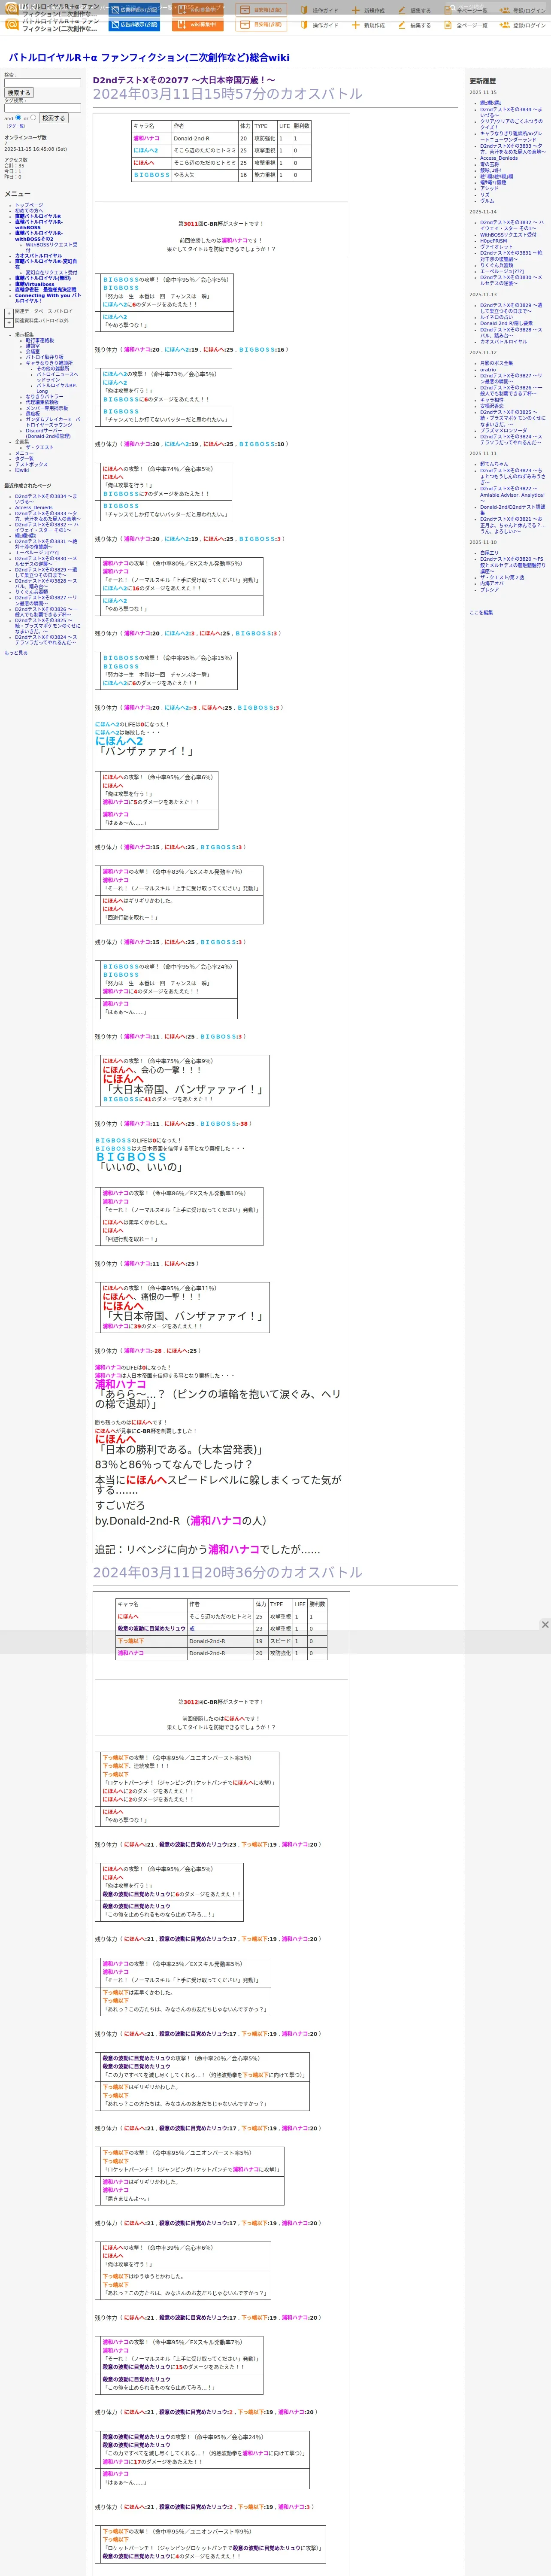Viewport: 551px width, 2576px height.
Task: Click the wiki logo icon in lower header row
Action: click(x=12, y=24)
